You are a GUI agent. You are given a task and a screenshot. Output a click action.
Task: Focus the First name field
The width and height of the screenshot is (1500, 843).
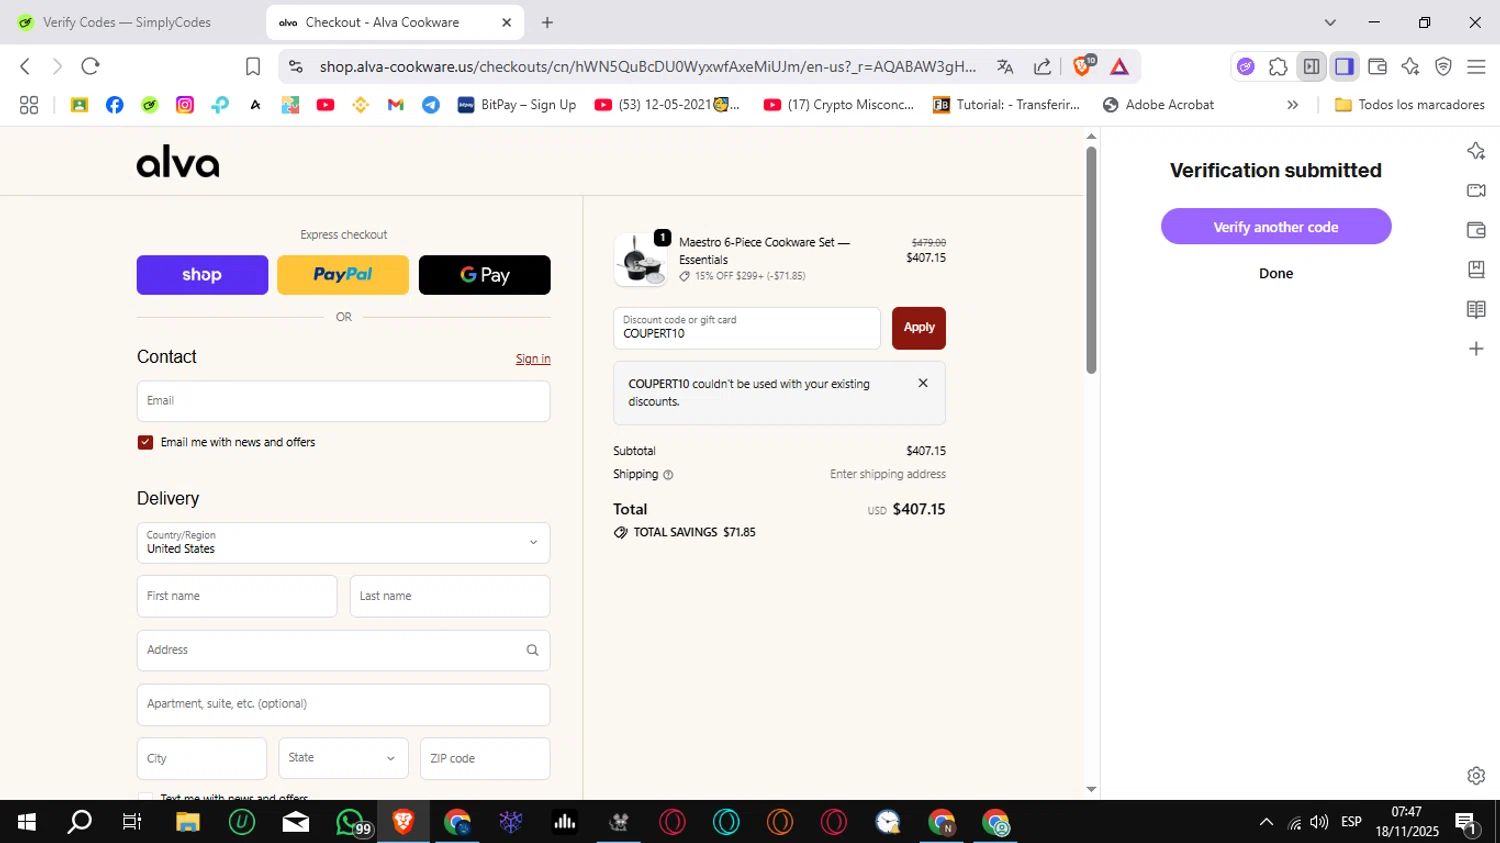point(237,596)
